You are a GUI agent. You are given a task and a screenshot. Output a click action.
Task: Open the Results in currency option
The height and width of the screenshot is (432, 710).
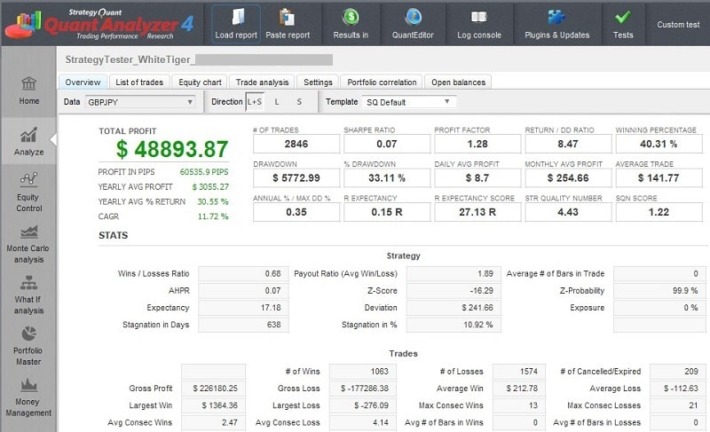click(x=351, y=17)
